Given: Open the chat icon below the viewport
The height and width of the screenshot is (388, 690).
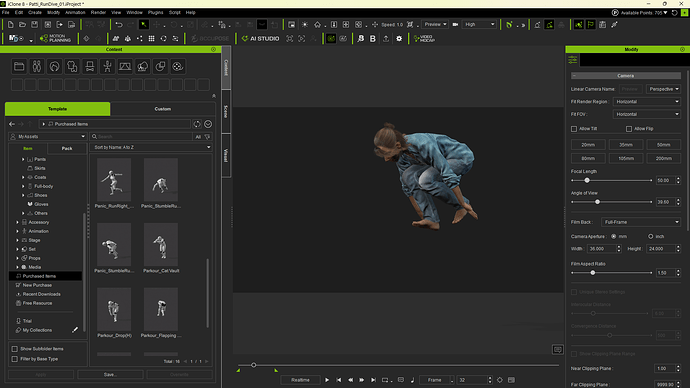Looking at the screenshot, I should point(558,350).
